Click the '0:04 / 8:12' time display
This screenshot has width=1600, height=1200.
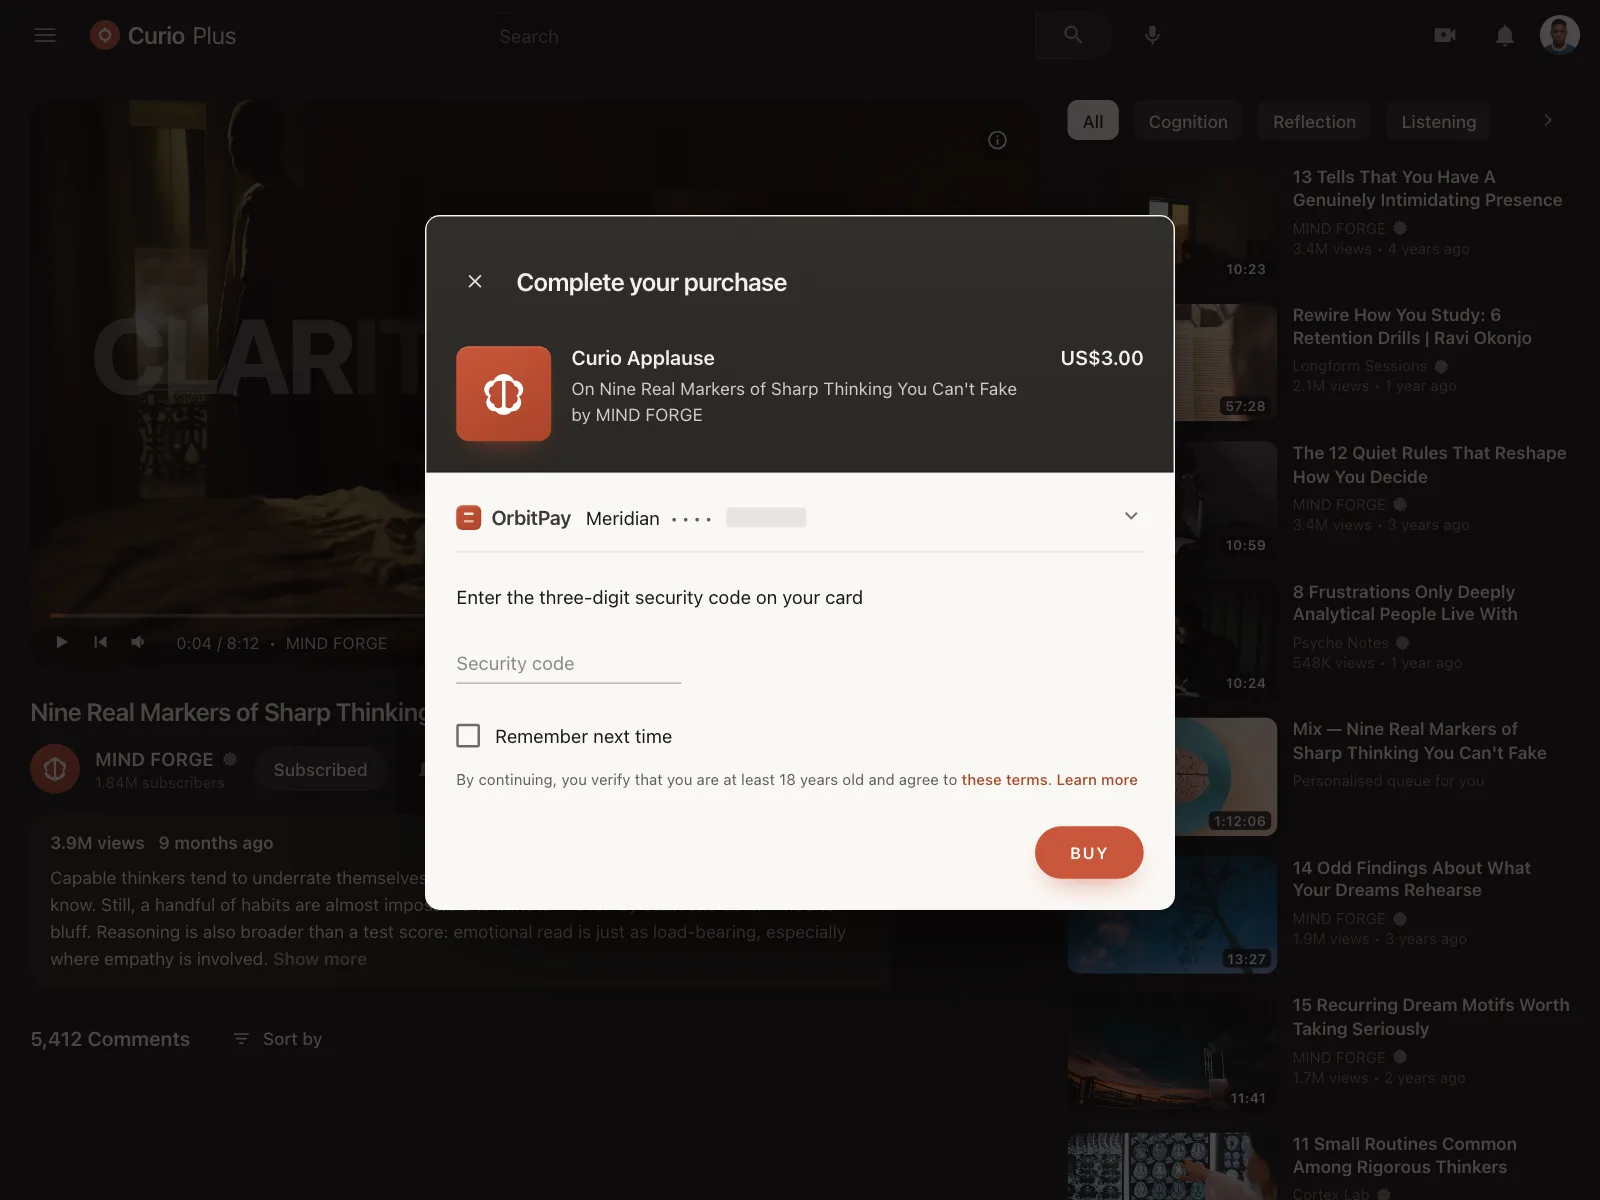pos(217,643)
